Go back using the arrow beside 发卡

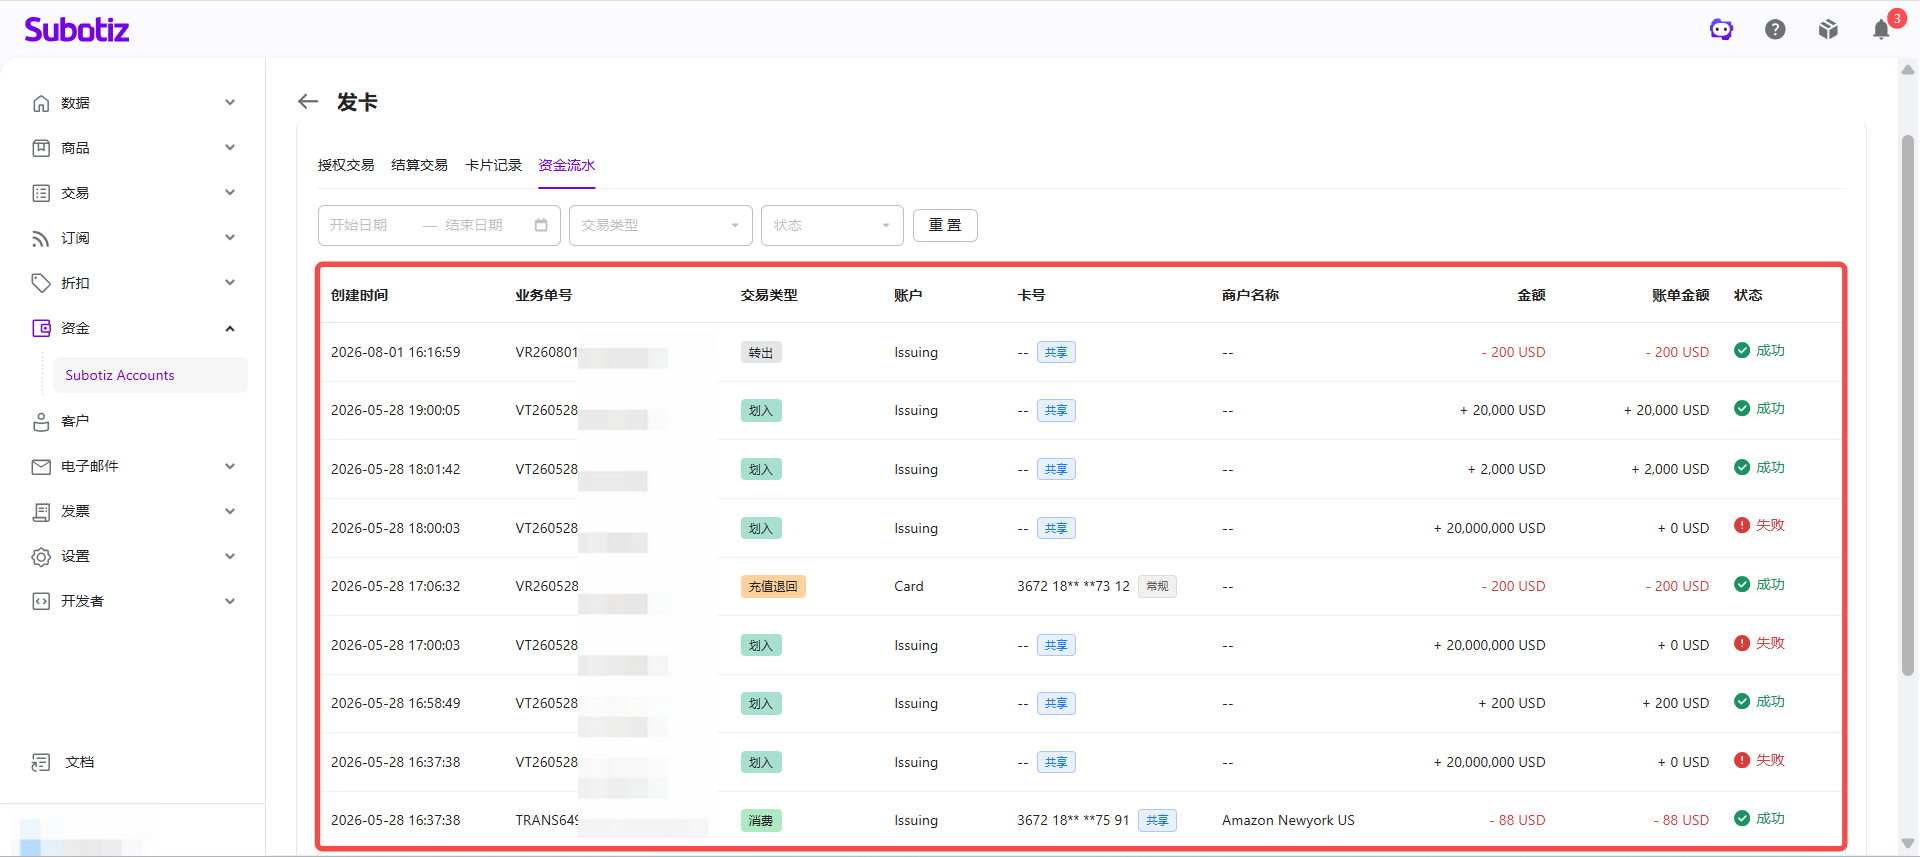click(308, 101)
